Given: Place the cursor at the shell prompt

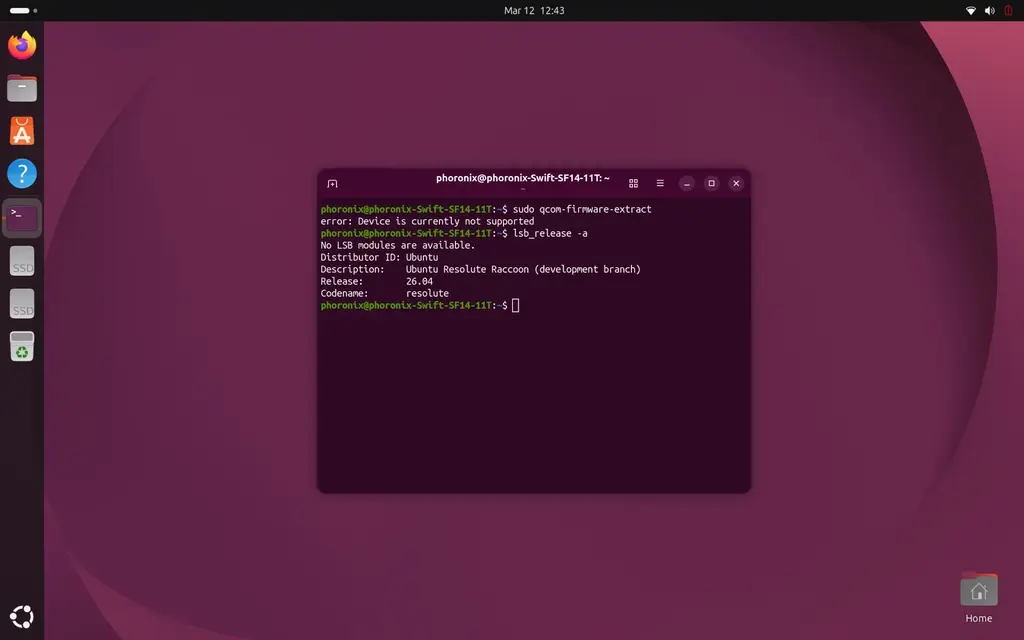Looking at the screenshot, I should 516,305.
